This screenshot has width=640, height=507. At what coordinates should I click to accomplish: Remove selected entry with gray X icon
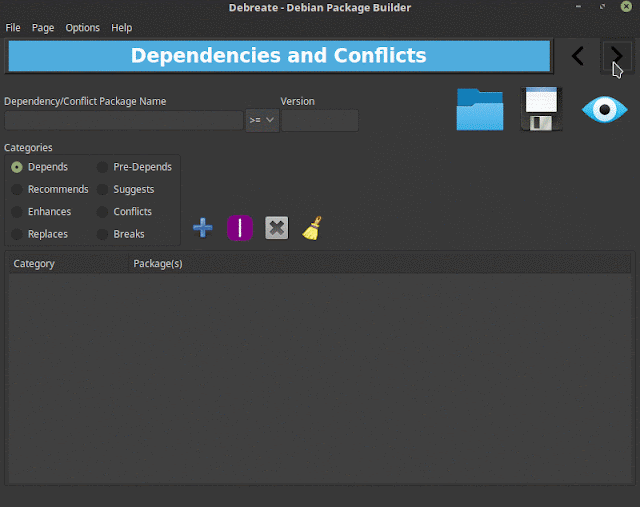click(x=276, y=227)
